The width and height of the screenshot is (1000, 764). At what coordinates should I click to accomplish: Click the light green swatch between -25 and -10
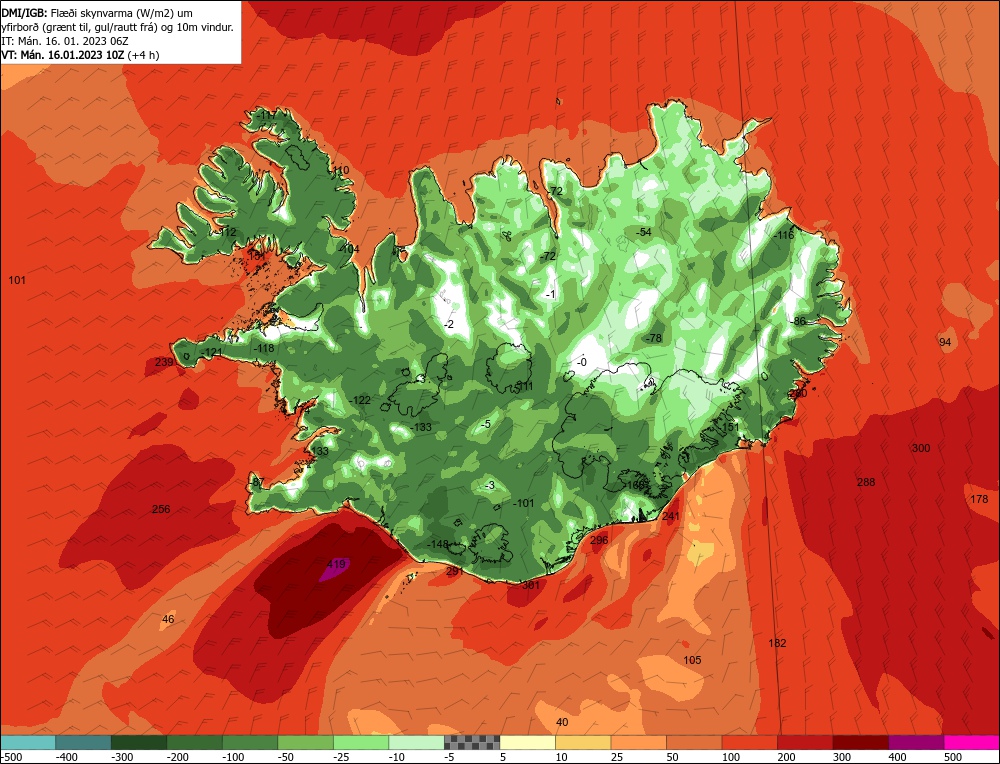pos(361,742)
